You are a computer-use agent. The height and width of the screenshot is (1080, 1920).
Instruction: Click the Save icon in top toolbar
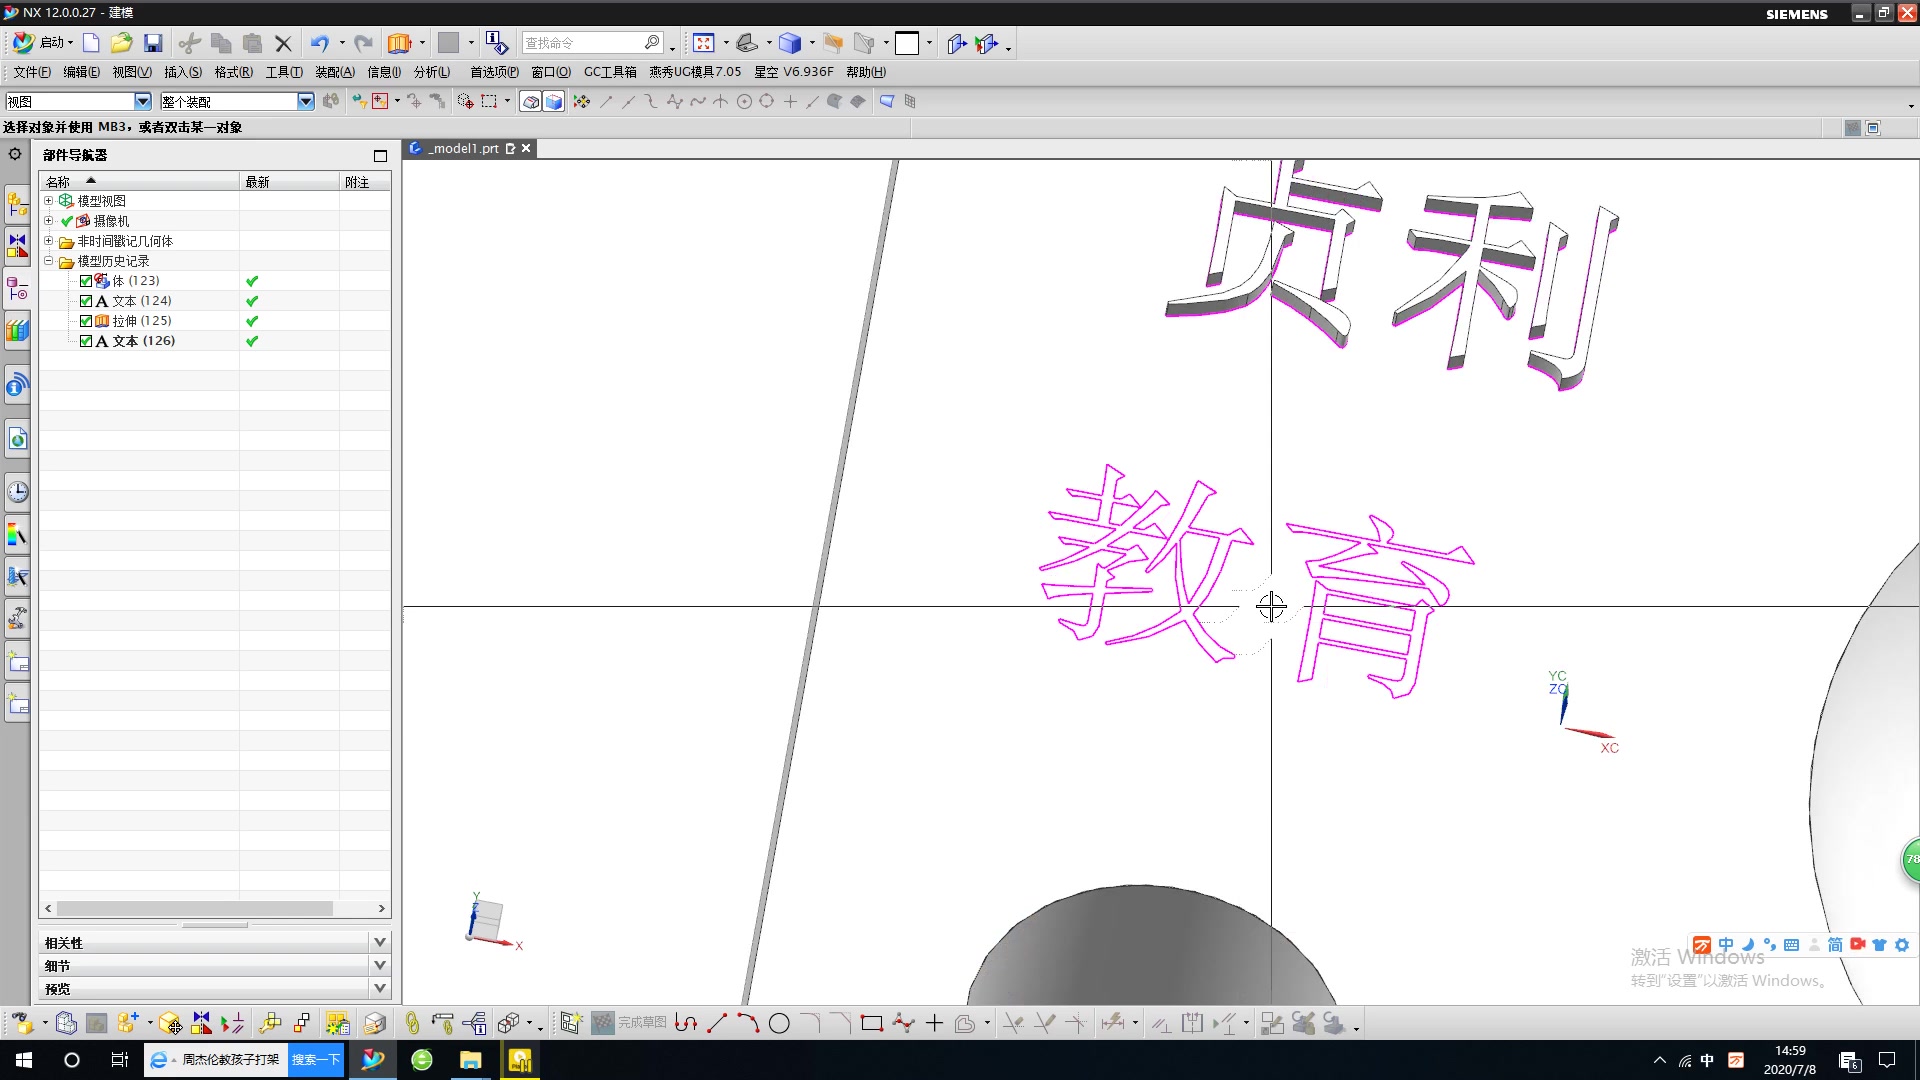point(153,43)
